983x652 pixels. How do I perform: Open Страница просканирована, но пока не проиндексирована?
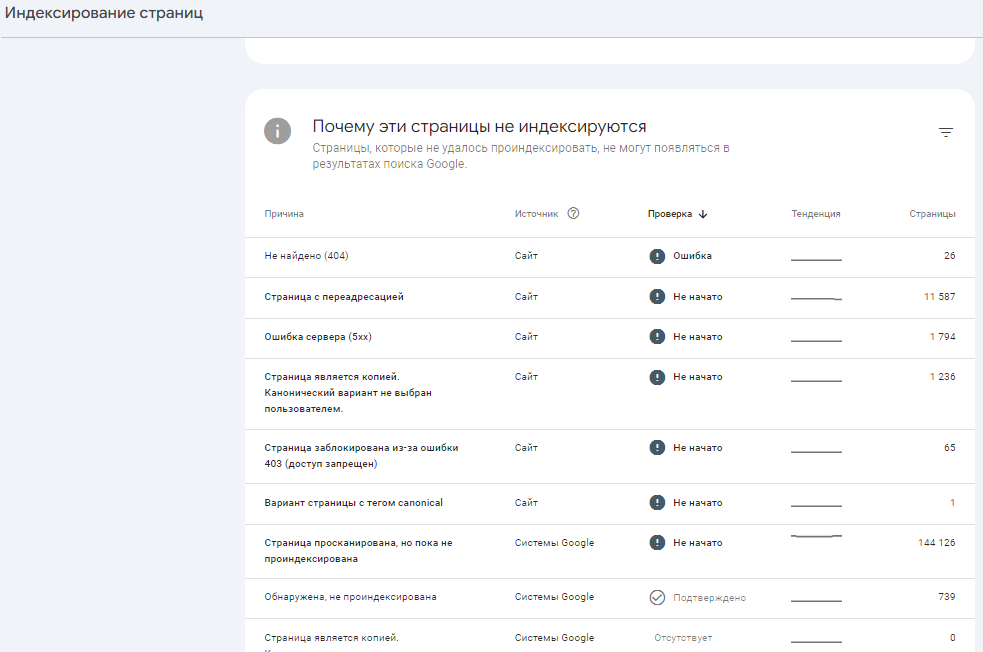(358, 550)
